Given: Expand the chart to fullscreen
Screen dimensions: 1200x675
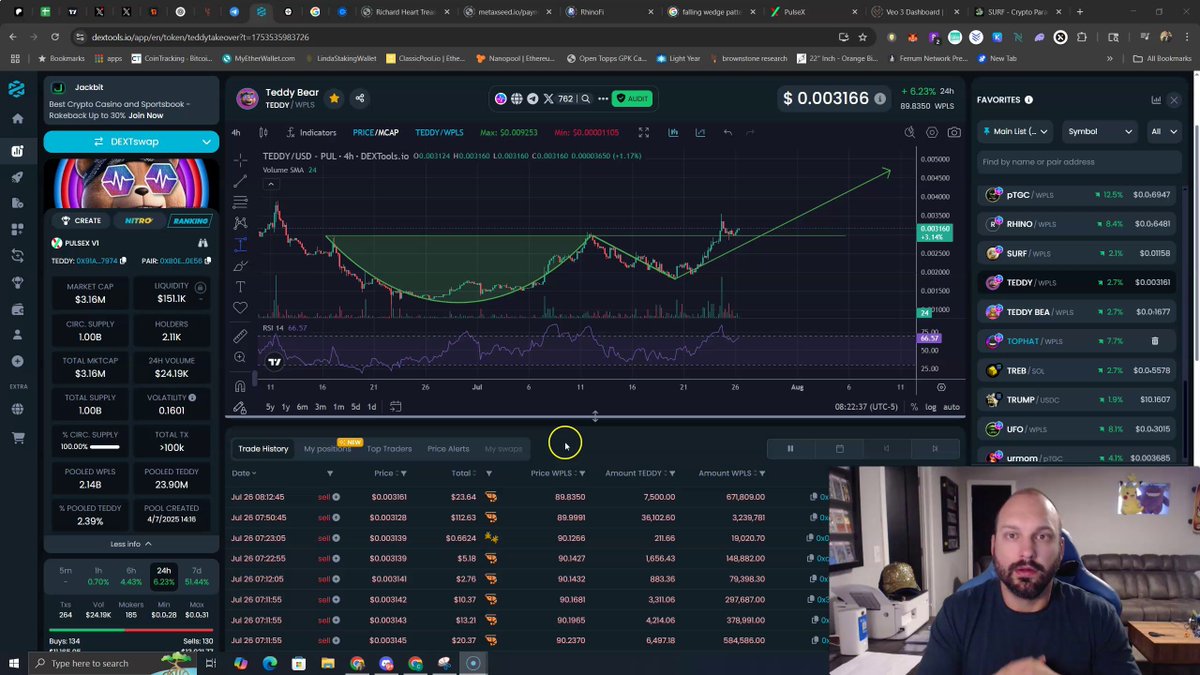Looking at the screenshot, I should [644, 132].
